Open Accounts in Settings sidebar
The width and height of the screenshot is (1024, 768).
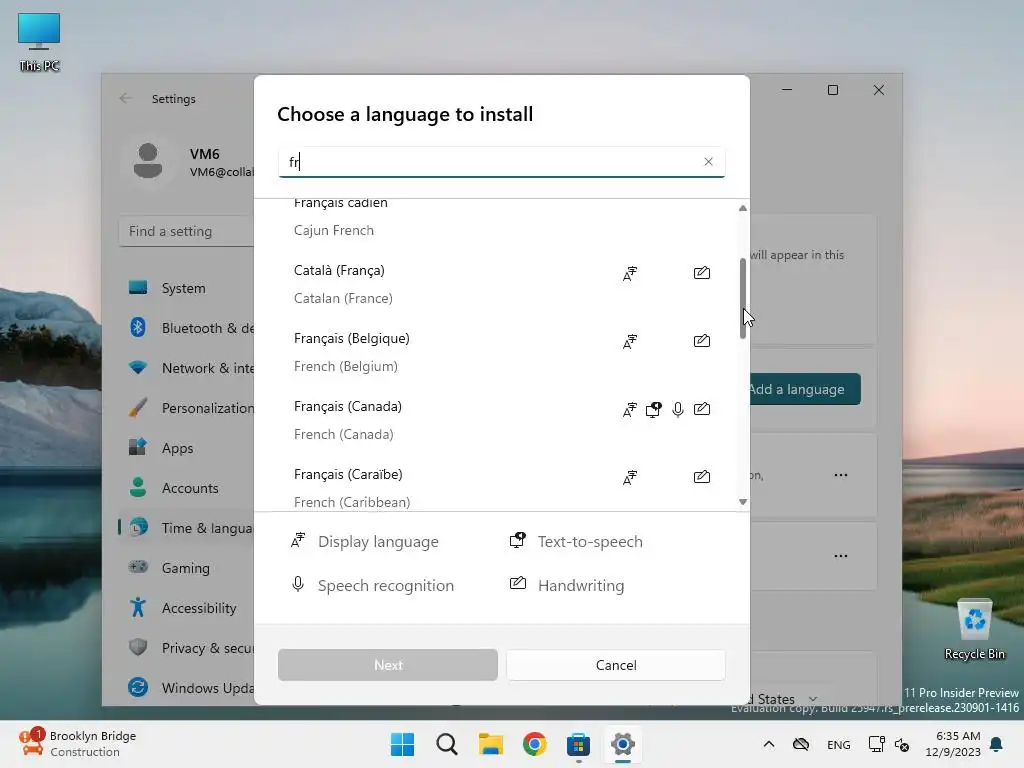[187, 488]
